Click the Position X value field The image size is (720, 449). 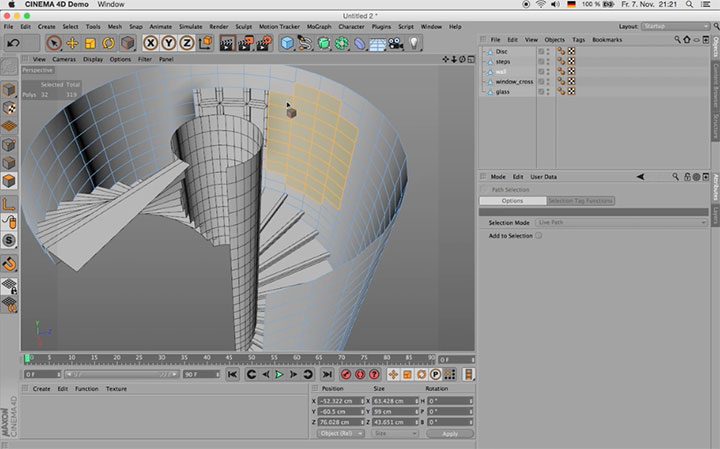point(341,401)
